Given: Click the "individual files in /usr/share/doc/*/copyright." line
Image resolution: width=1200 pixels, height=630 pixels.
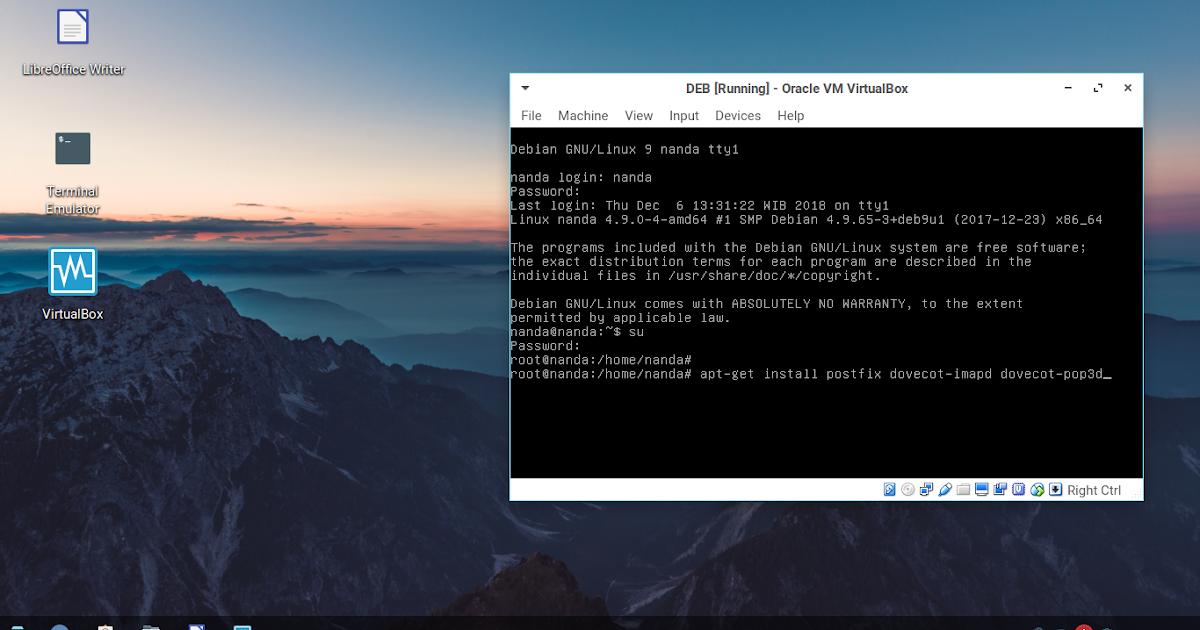Looking at the screenshot, I should [x=696, y=275].
